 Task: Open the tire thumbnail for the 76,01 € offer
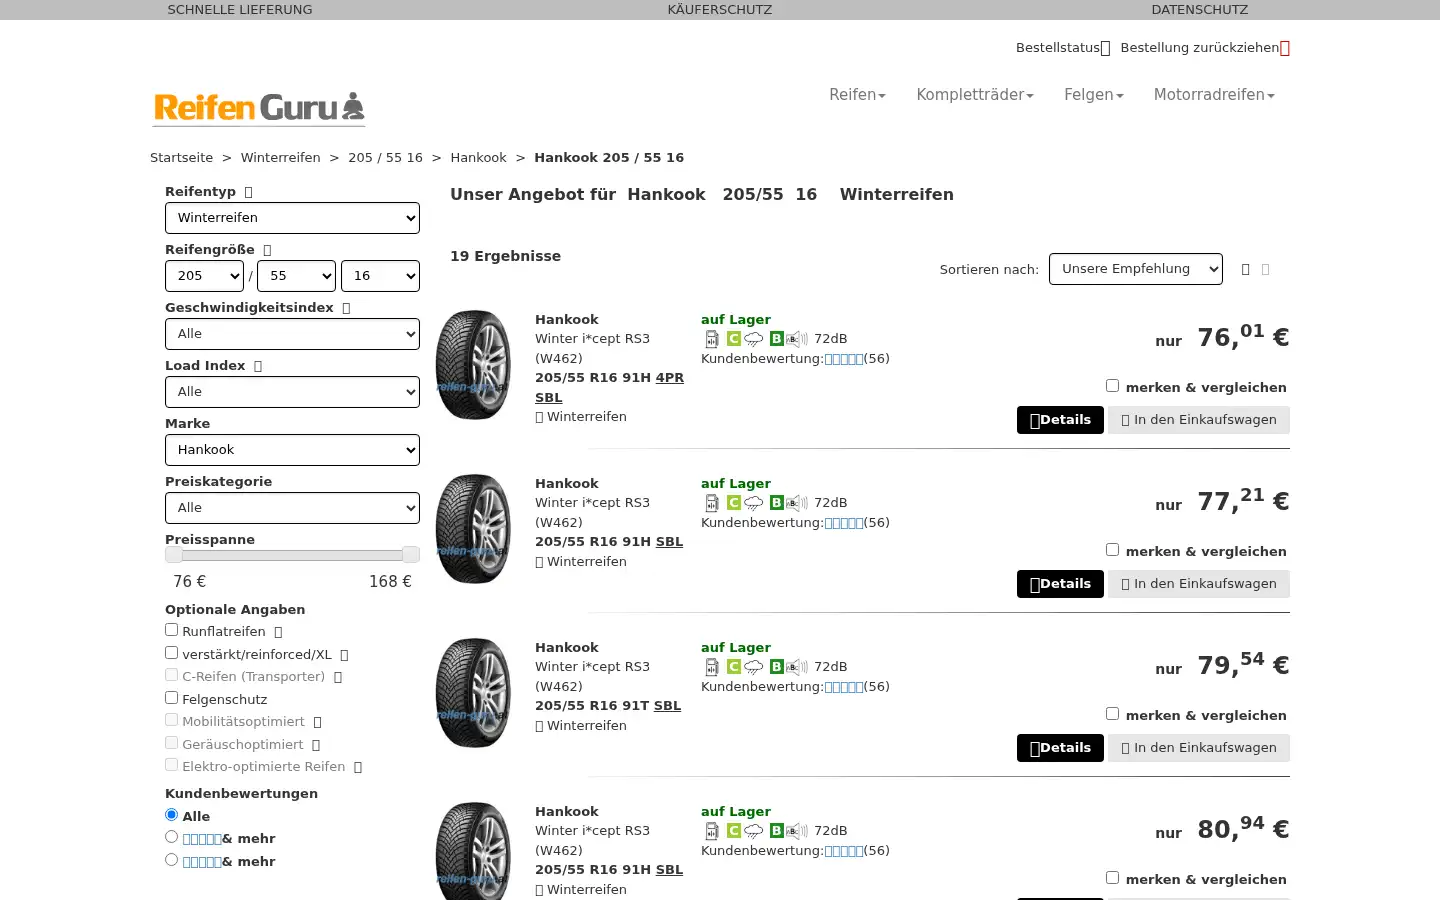pos(473,365)
